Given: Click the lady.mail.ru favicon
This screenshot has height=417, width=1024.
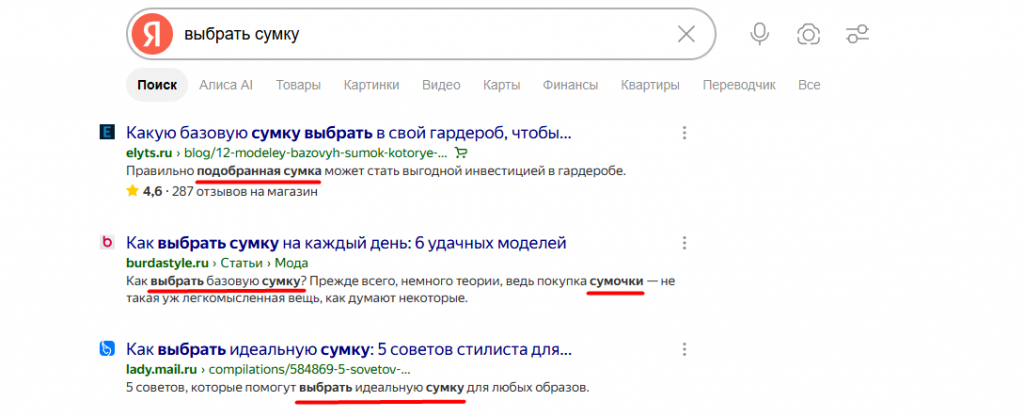Looking at the screenshot, I should [106, 348].
